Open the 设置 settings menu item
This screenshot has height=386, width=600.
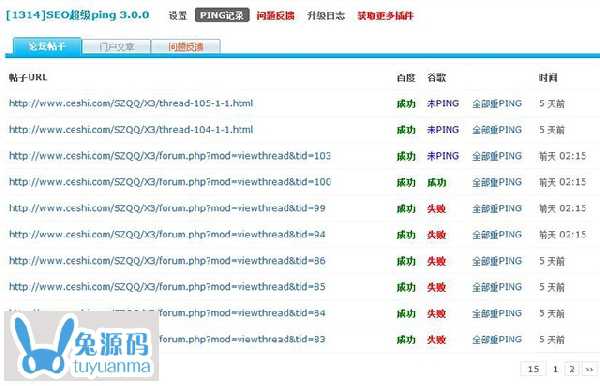click(x=178, y=16)
